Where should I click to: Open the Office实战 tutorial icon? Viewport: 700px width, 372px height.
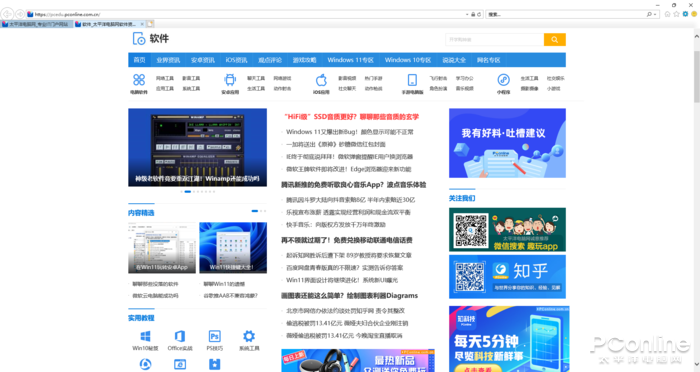180,336
